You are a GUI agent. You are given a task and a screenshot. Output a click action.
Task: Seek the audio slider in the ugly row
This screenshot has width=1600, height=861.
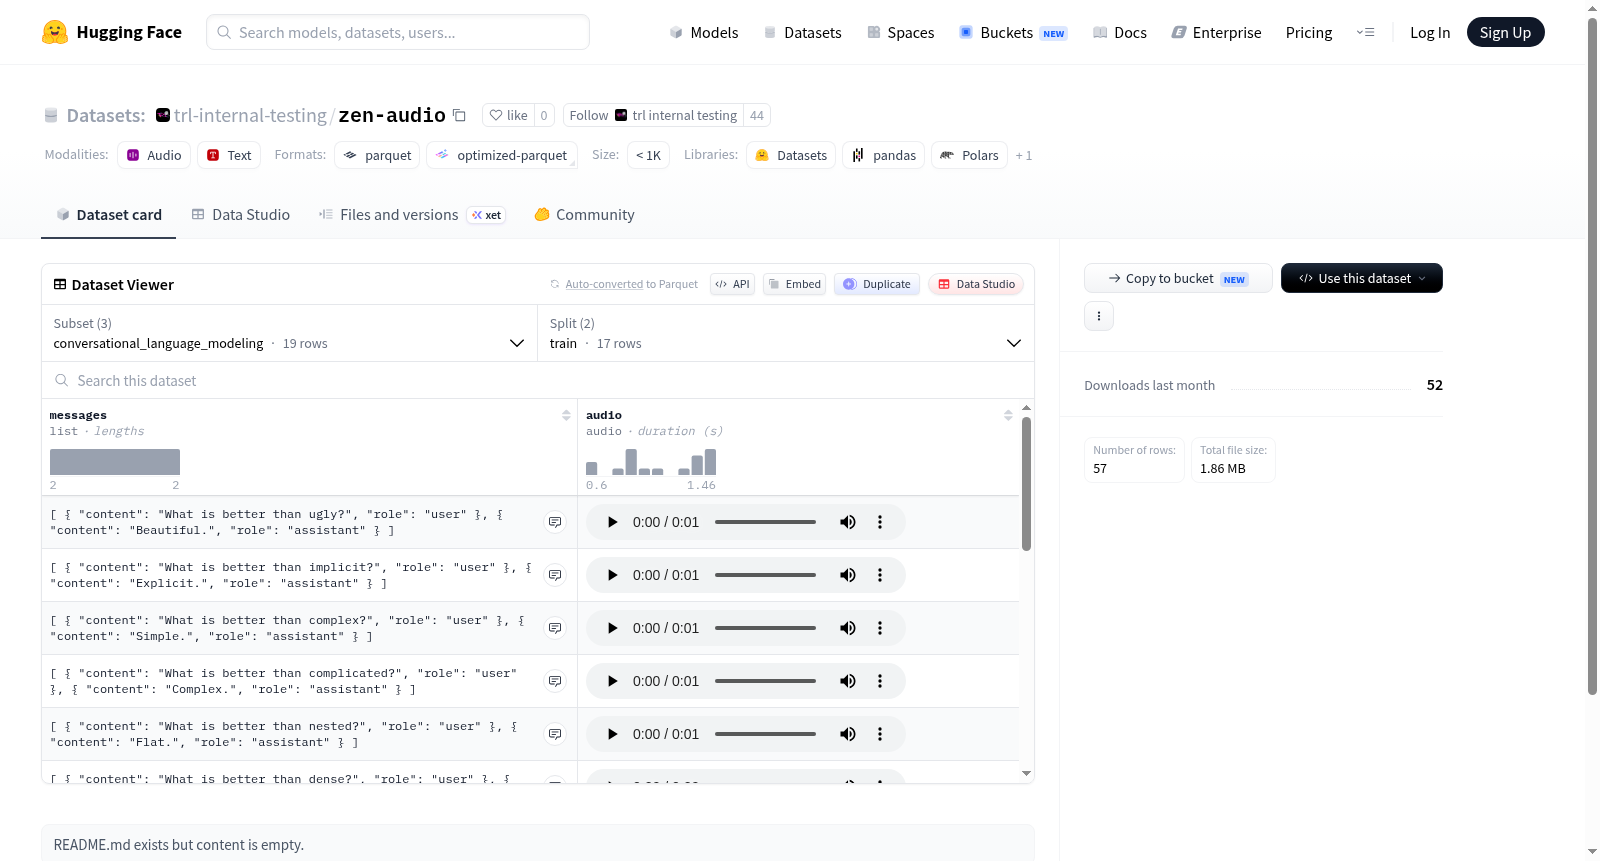click(765, 522)
